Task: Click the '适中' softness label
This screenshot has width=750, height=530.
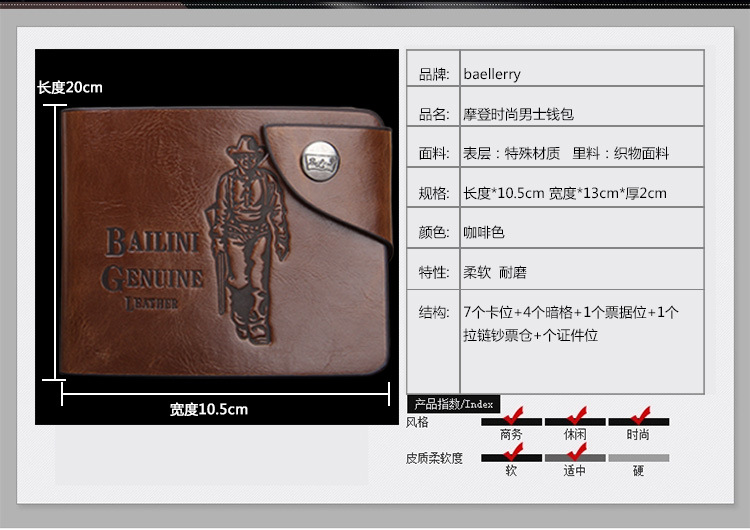Action: (x=574, y=471)
